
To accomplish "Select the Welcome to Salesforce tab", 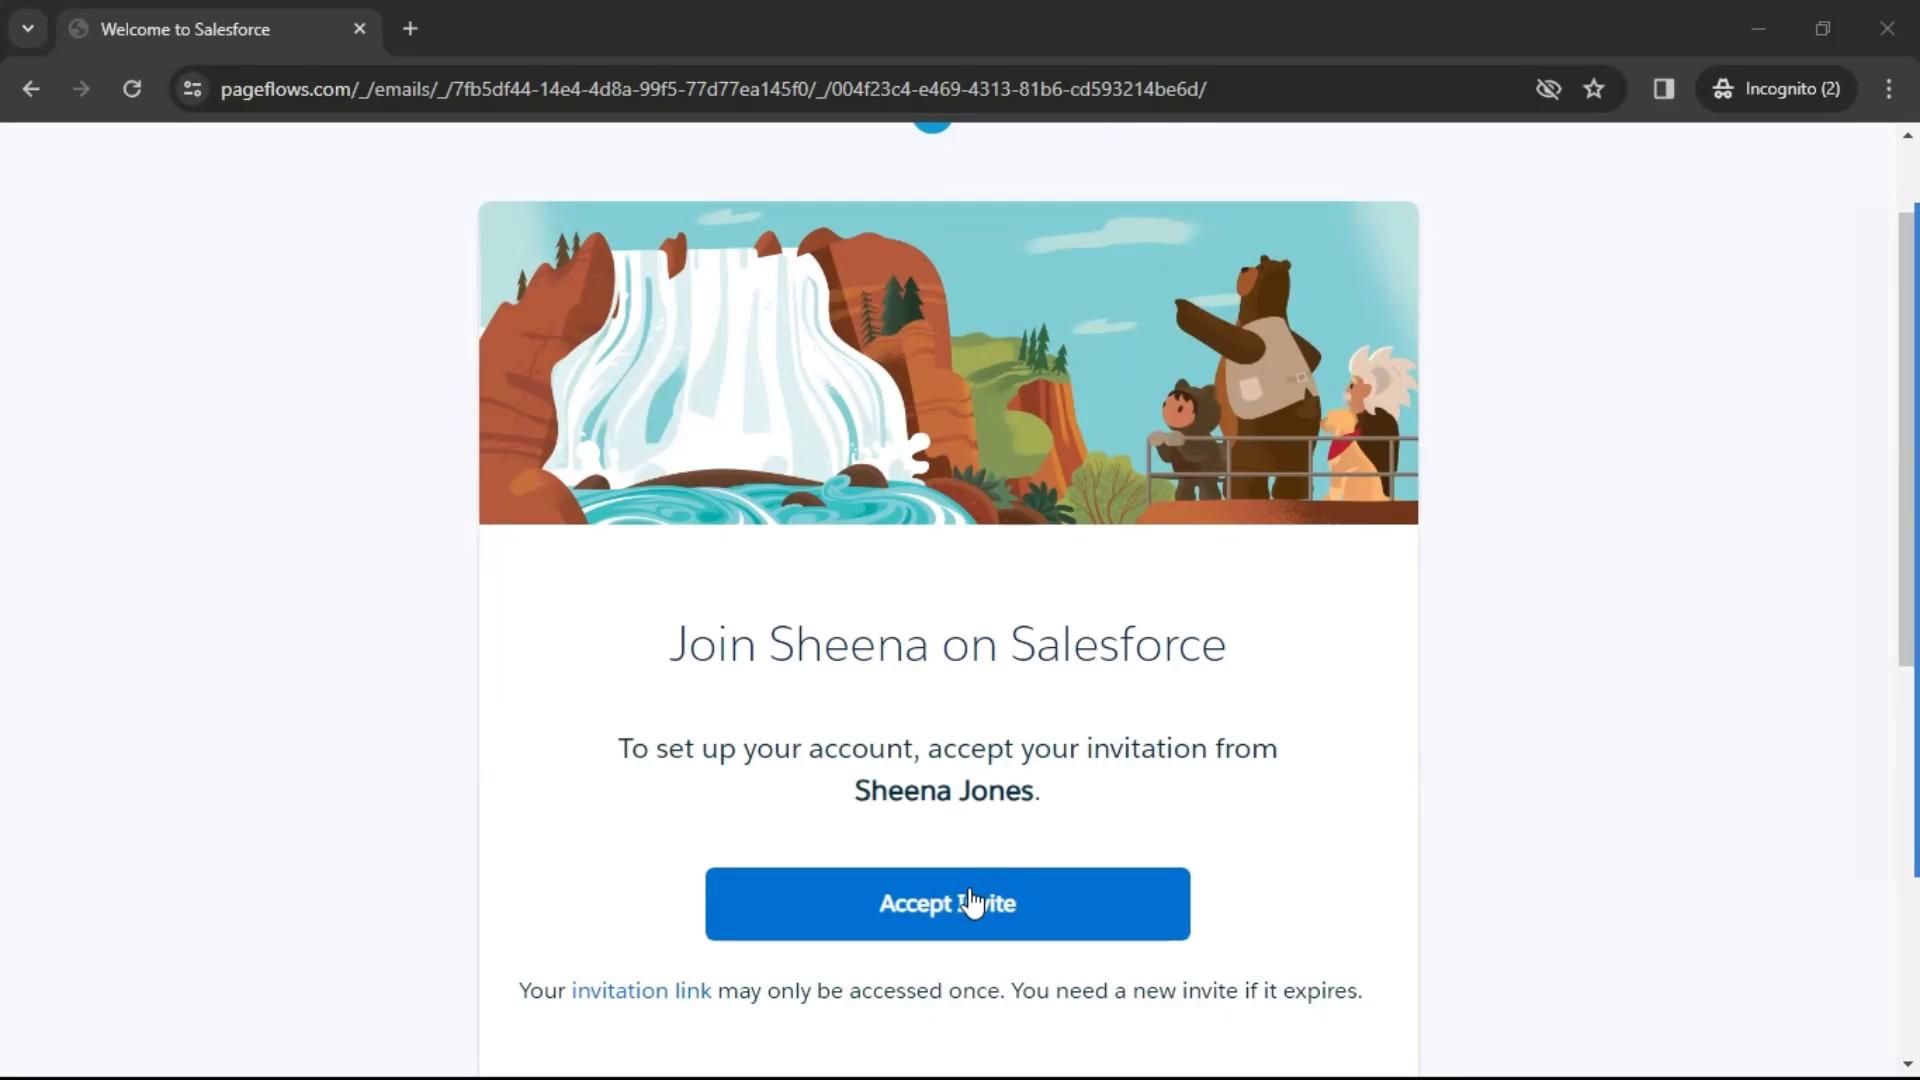I will 186,29.
